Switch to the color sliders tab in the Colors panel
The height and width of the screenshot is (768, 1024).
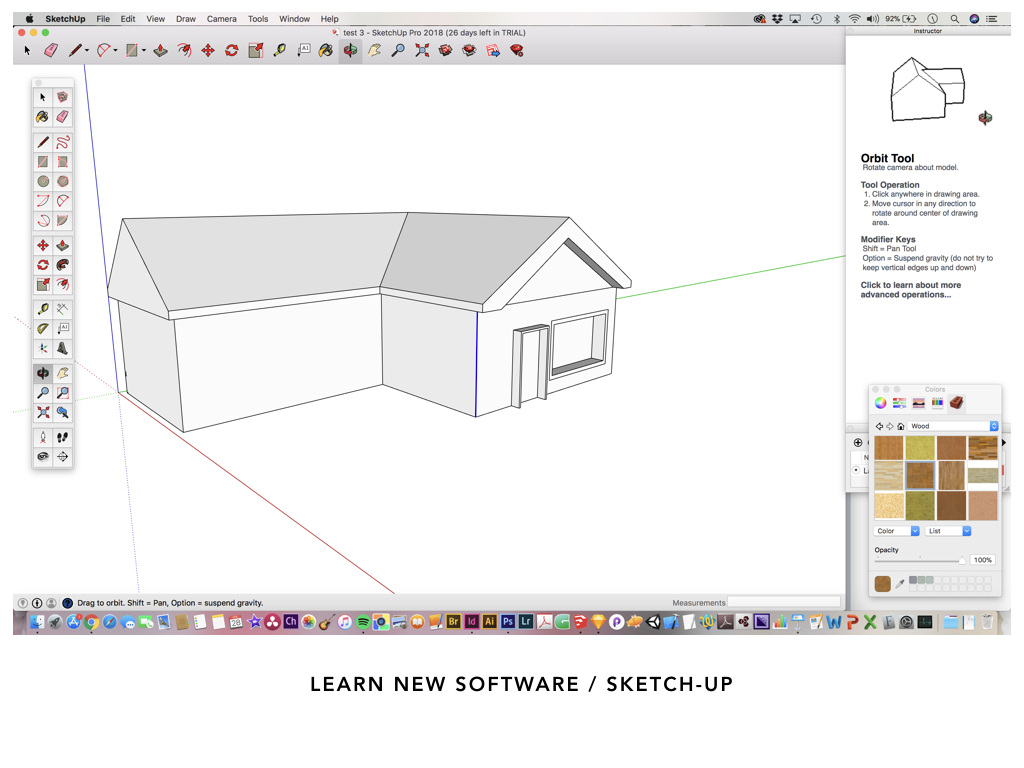coord(899,403)
